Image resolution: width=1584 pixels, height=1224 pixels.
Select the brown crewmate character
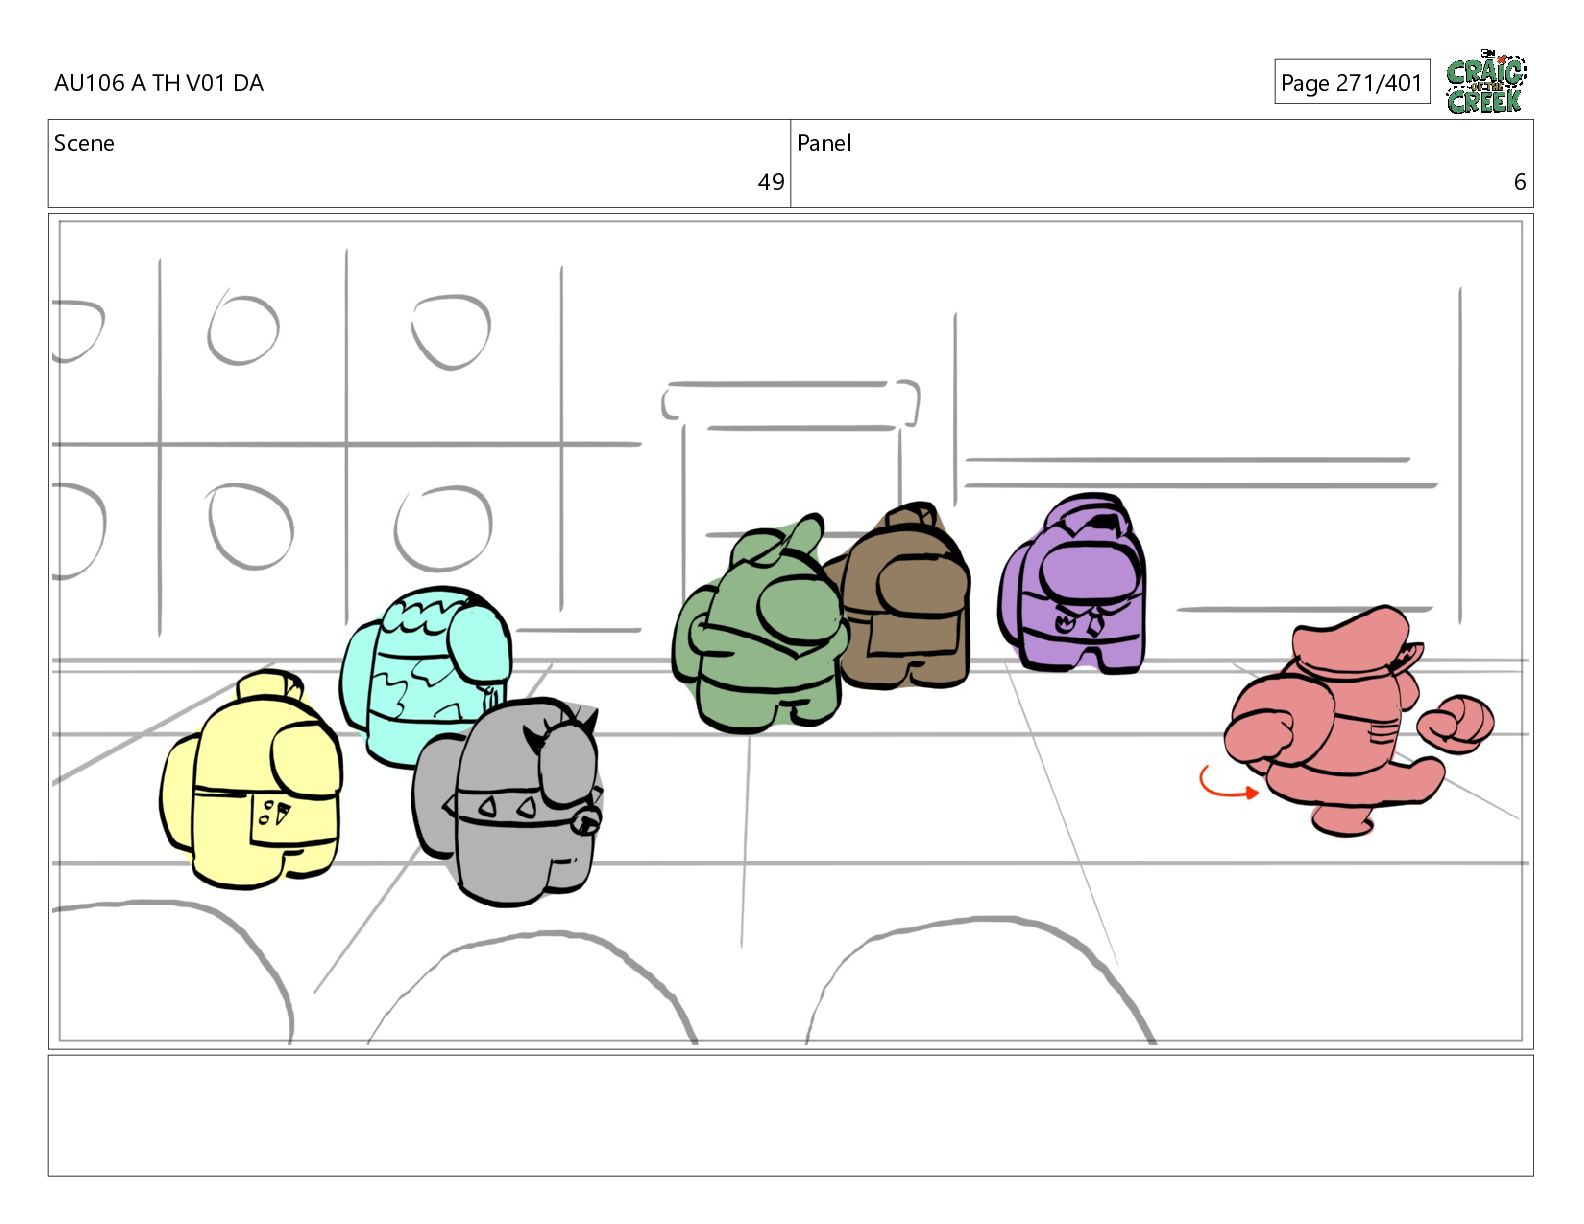[905, 598]
